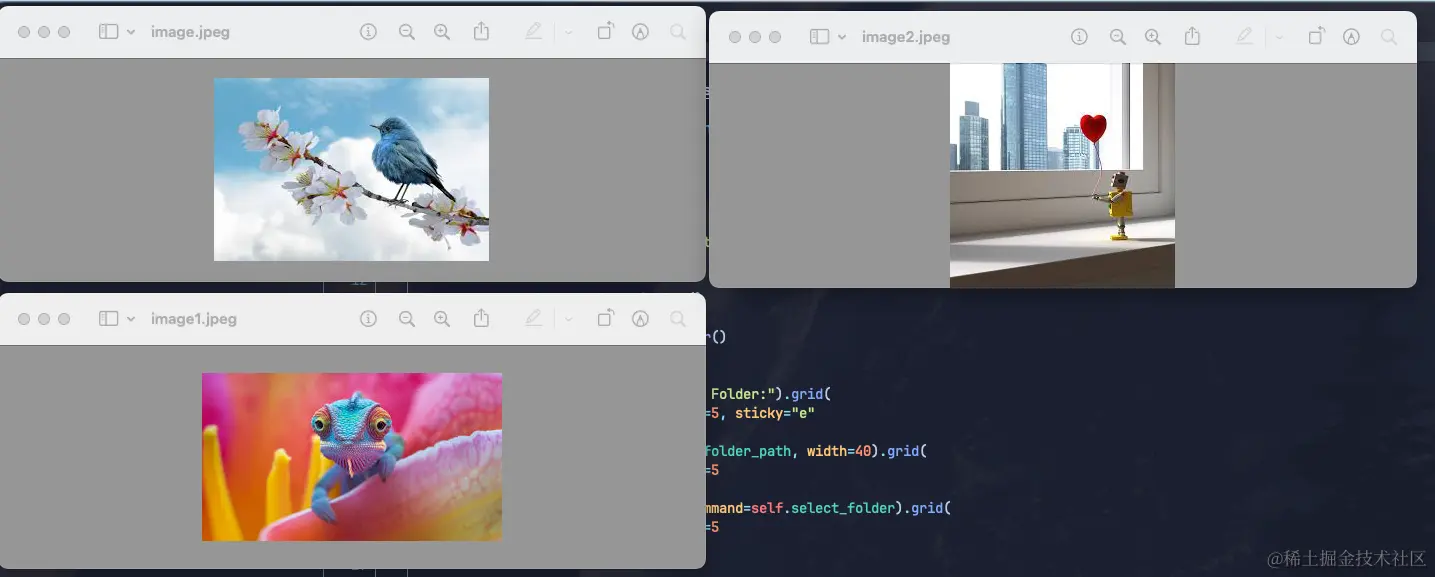Open search in image1.jpeg window

[678, 319]
